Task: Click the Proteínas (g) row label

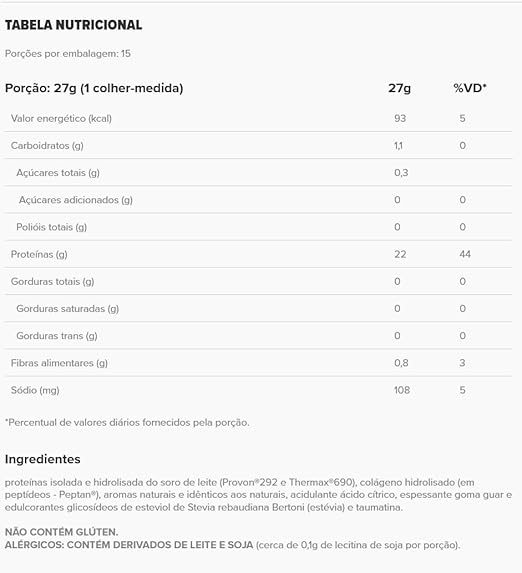Action: [x=39, y=254]
